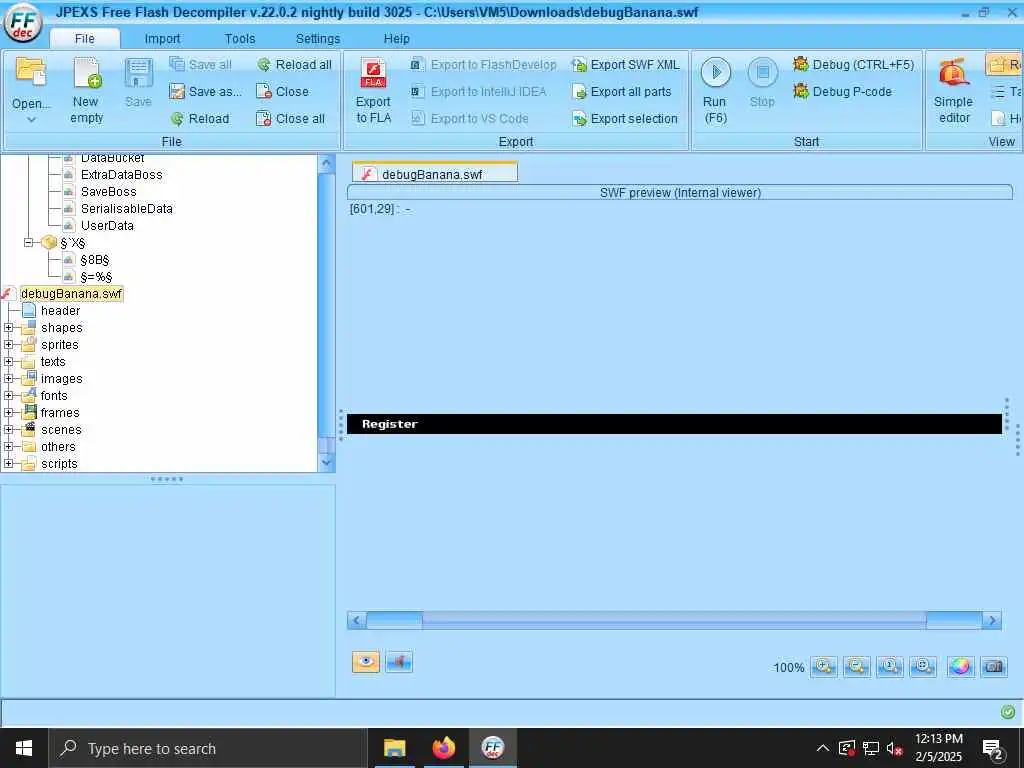Open a file with the Open icon
The height and width of the screenshot is (768, 1024).
[x=31, y=73]
